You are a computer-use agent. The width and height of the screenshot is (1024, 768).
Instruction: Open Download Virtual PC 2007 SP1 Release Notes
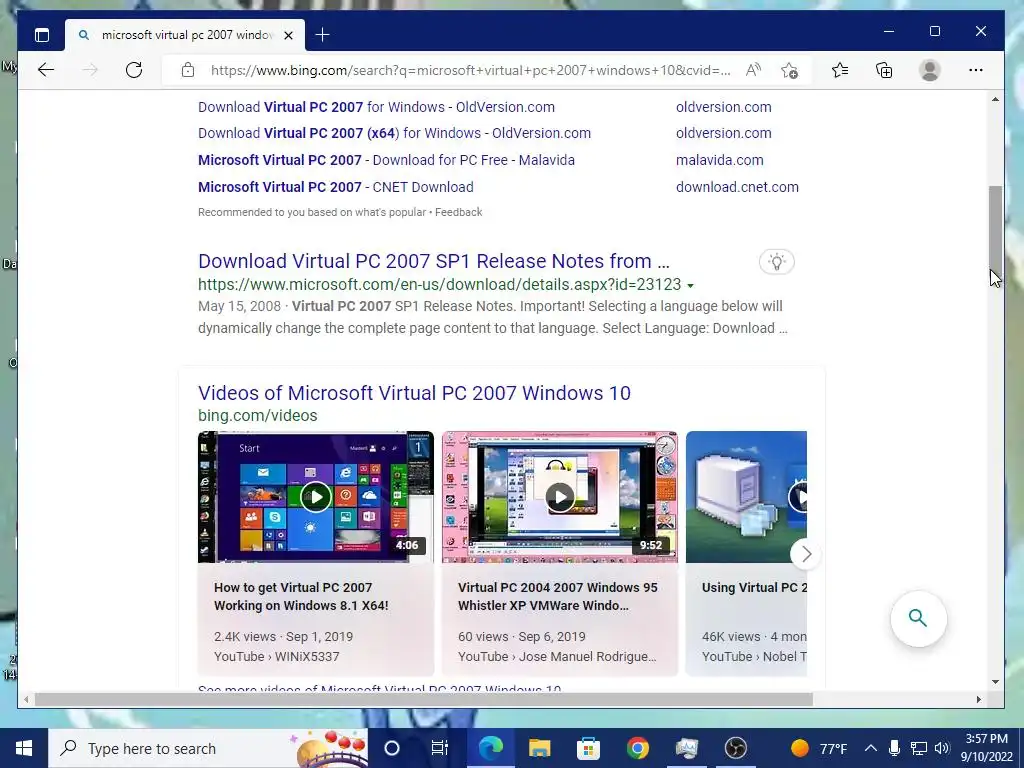(434, 261)
